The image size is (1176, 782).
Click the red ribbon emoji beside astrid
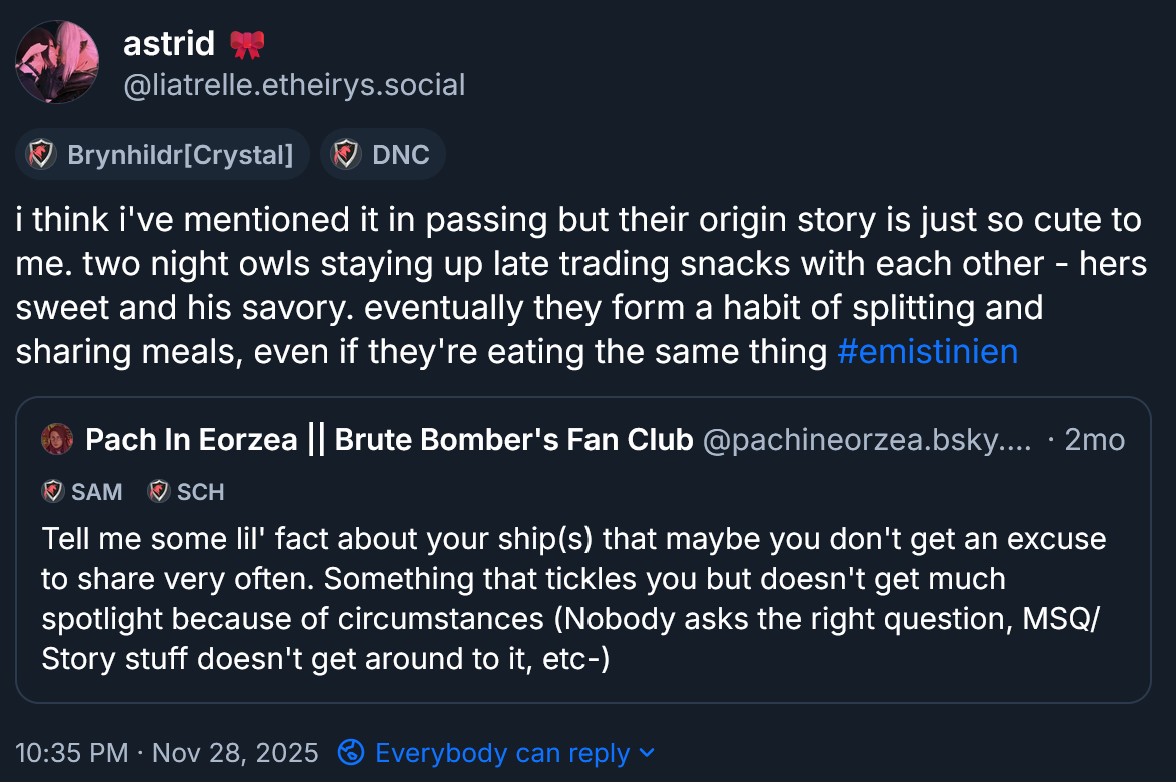[246, 44]
